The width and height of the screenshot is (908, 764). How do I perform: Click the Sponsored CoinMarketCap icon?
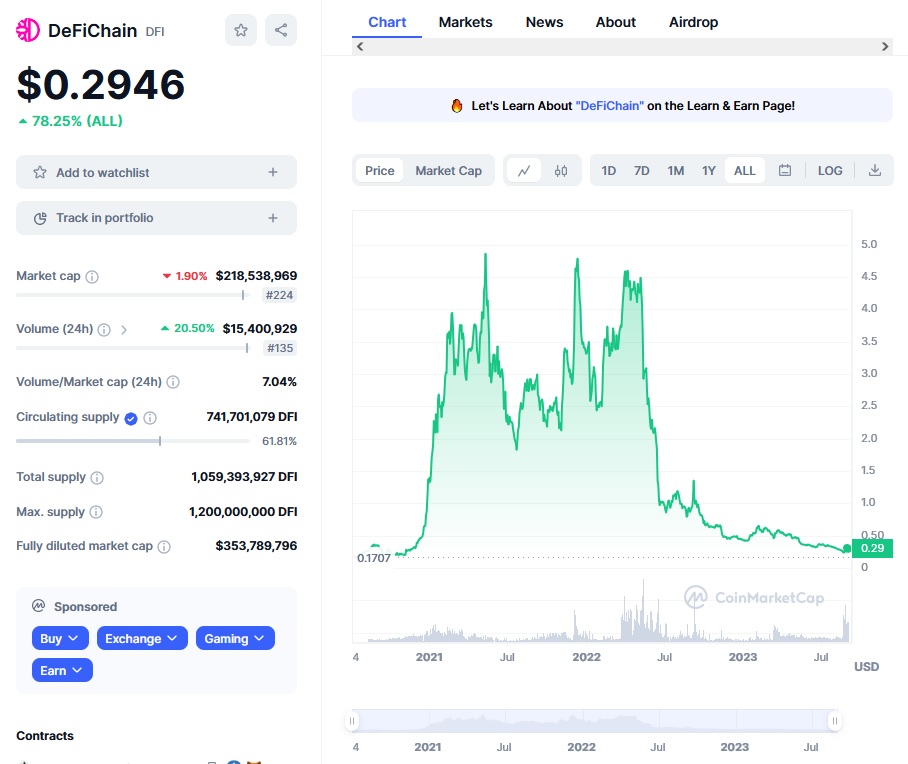pos(39,606)
